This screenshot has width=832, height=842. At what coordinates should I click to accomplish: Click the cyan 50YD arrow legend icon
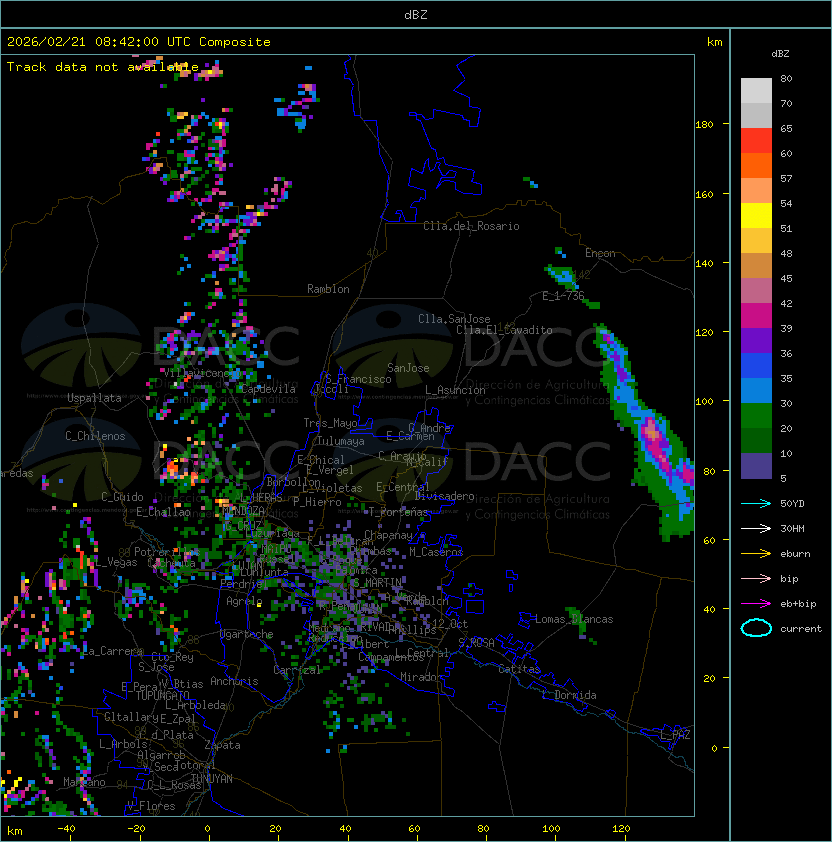756,503
